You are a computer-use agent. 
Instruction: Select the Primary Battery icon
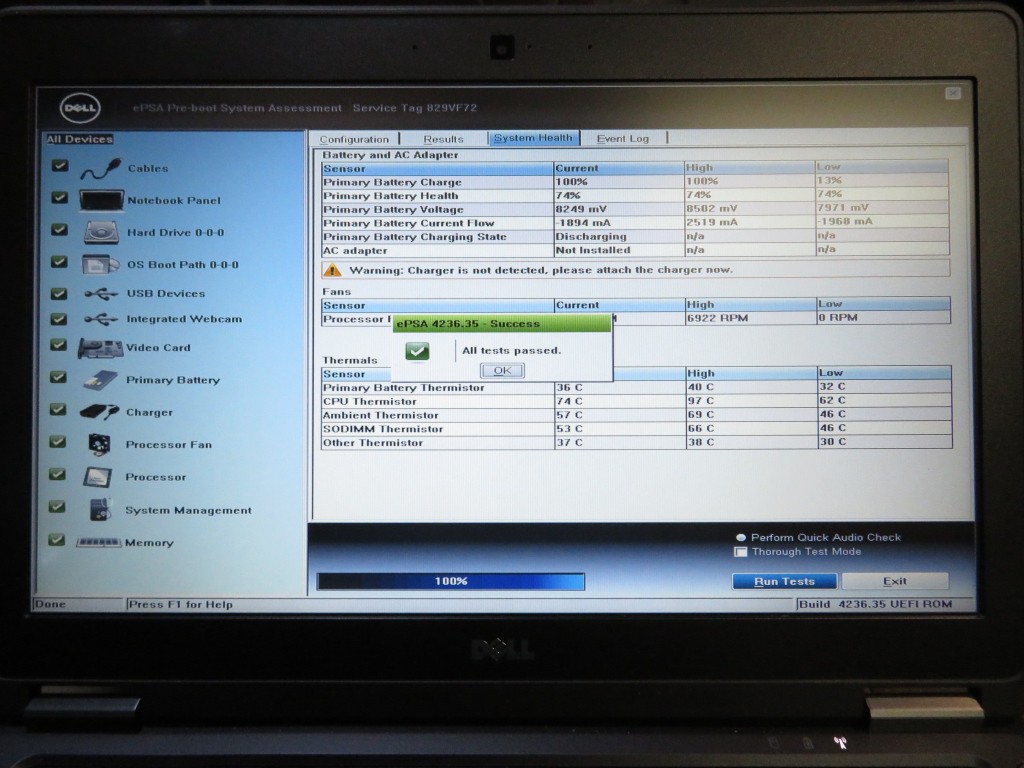point(101,380)
